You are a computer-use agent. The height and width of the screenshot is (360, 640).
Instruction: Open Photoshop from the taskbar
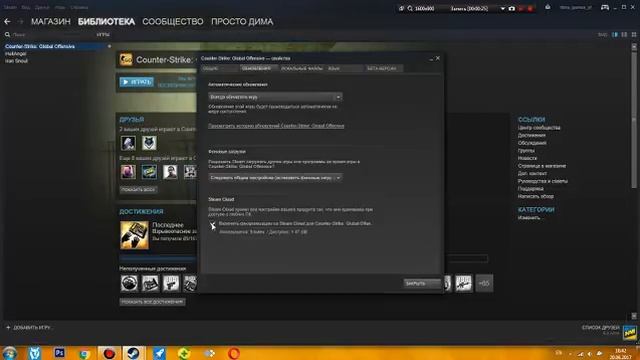coord(60,353)
